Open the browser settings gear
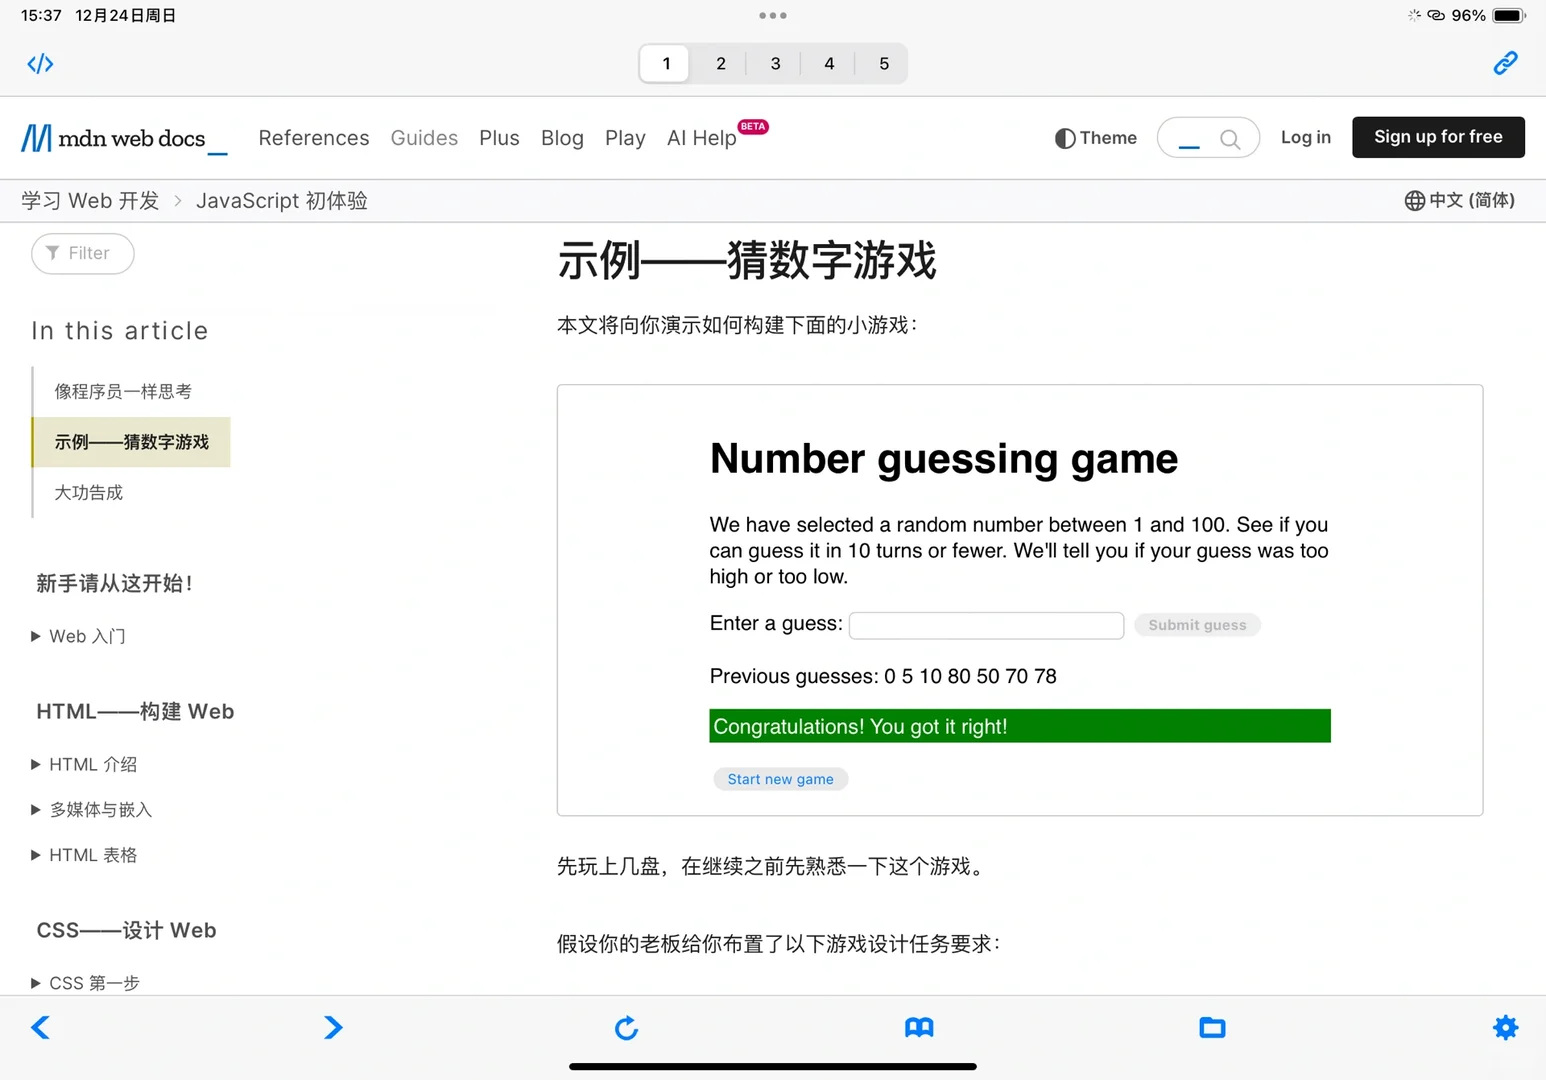Viewport: 1546px width, 1080px height. (x=1505, y=1027)
